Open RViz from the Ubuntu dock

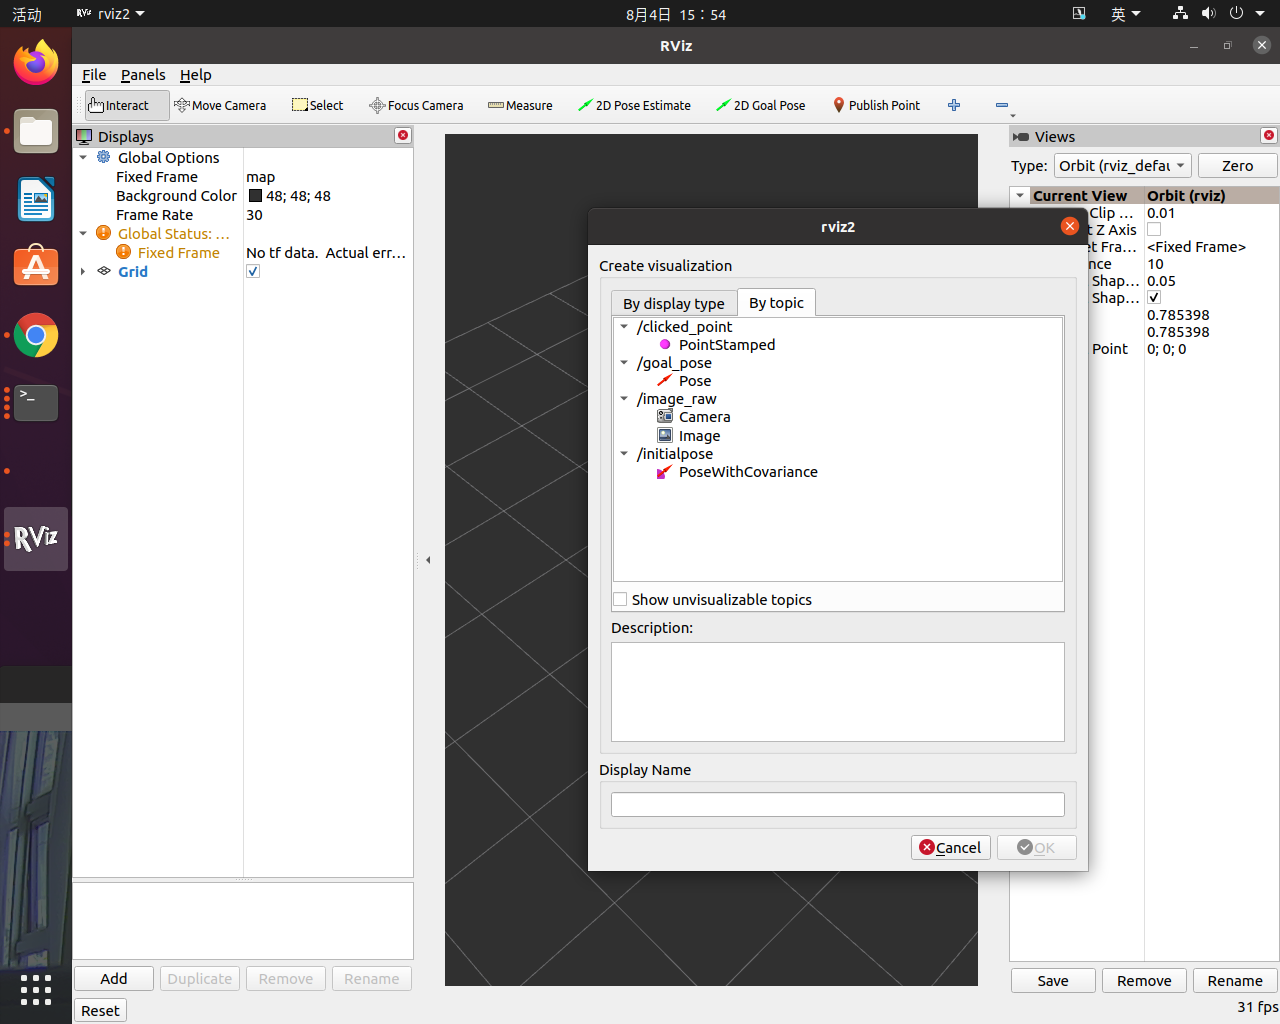pos(35,538)
